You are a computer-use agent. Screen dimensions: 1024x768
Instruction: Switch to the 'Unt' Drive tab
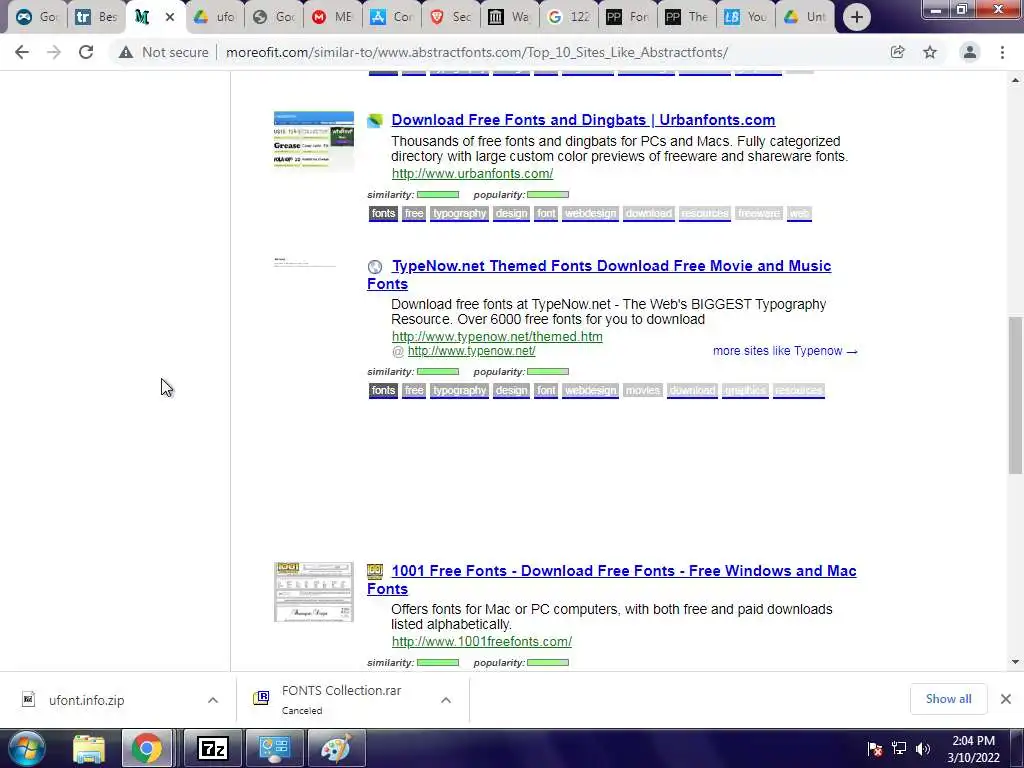(805, 17)
